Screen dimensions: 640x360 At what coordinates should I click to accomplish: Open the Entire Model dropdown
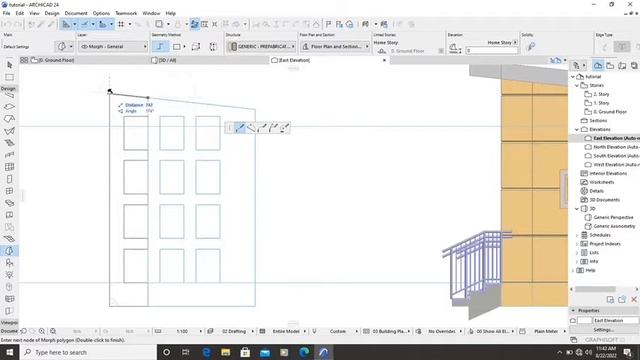(x=286, y=331)
